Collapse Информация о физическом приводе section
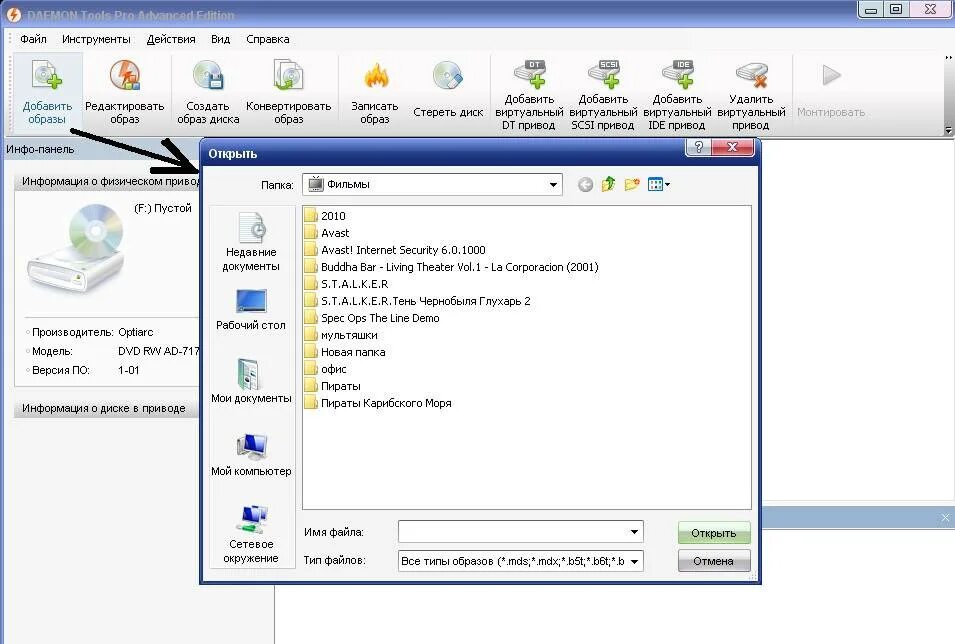The width and height of the screenshot is (955, 644). coord(107,182)
